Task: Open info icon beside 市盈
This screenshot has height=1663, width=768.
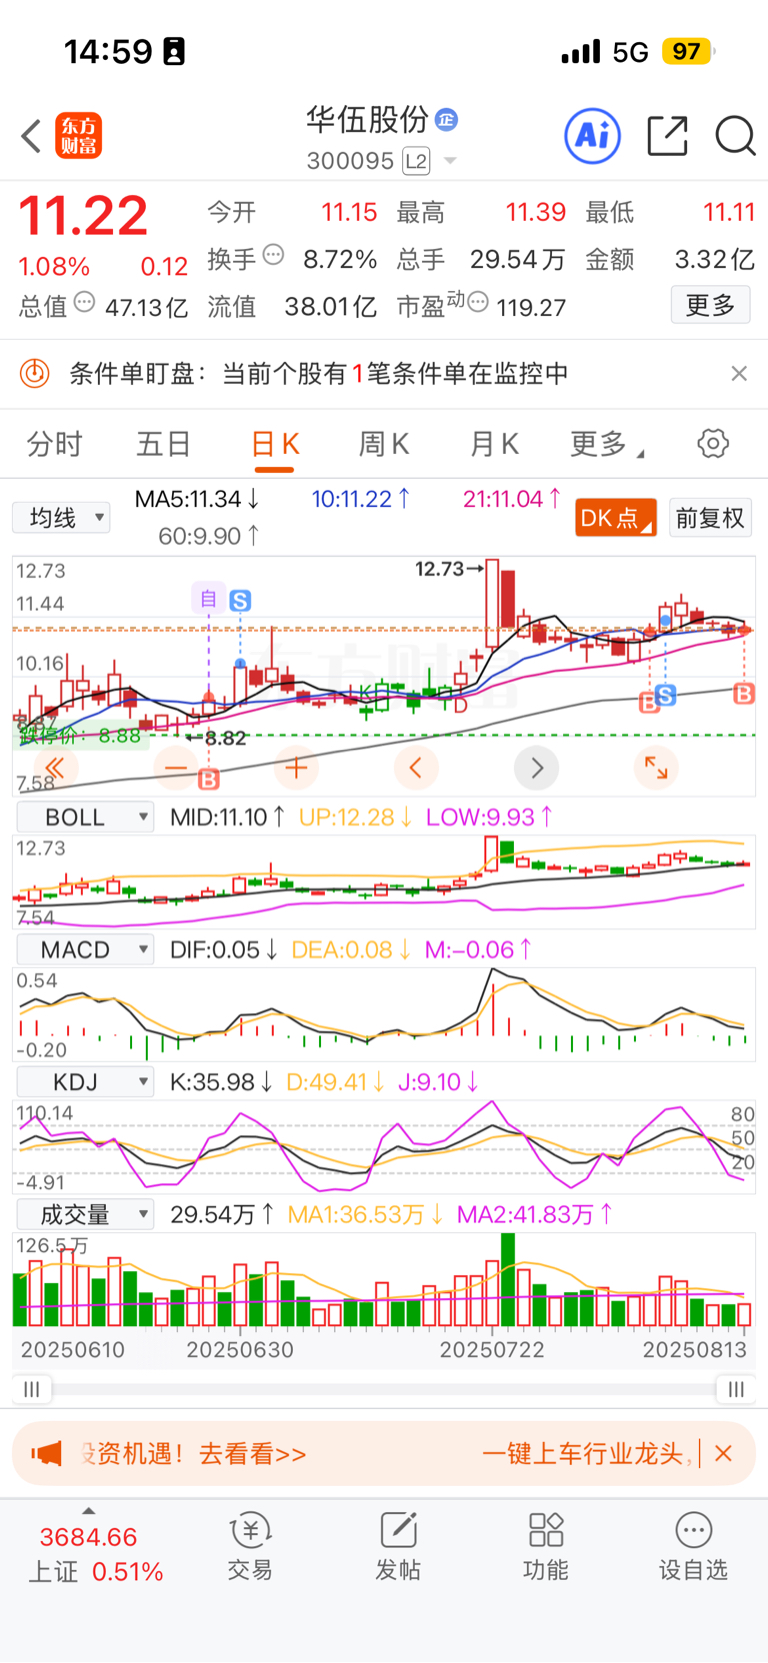Action: pos(477,302)
